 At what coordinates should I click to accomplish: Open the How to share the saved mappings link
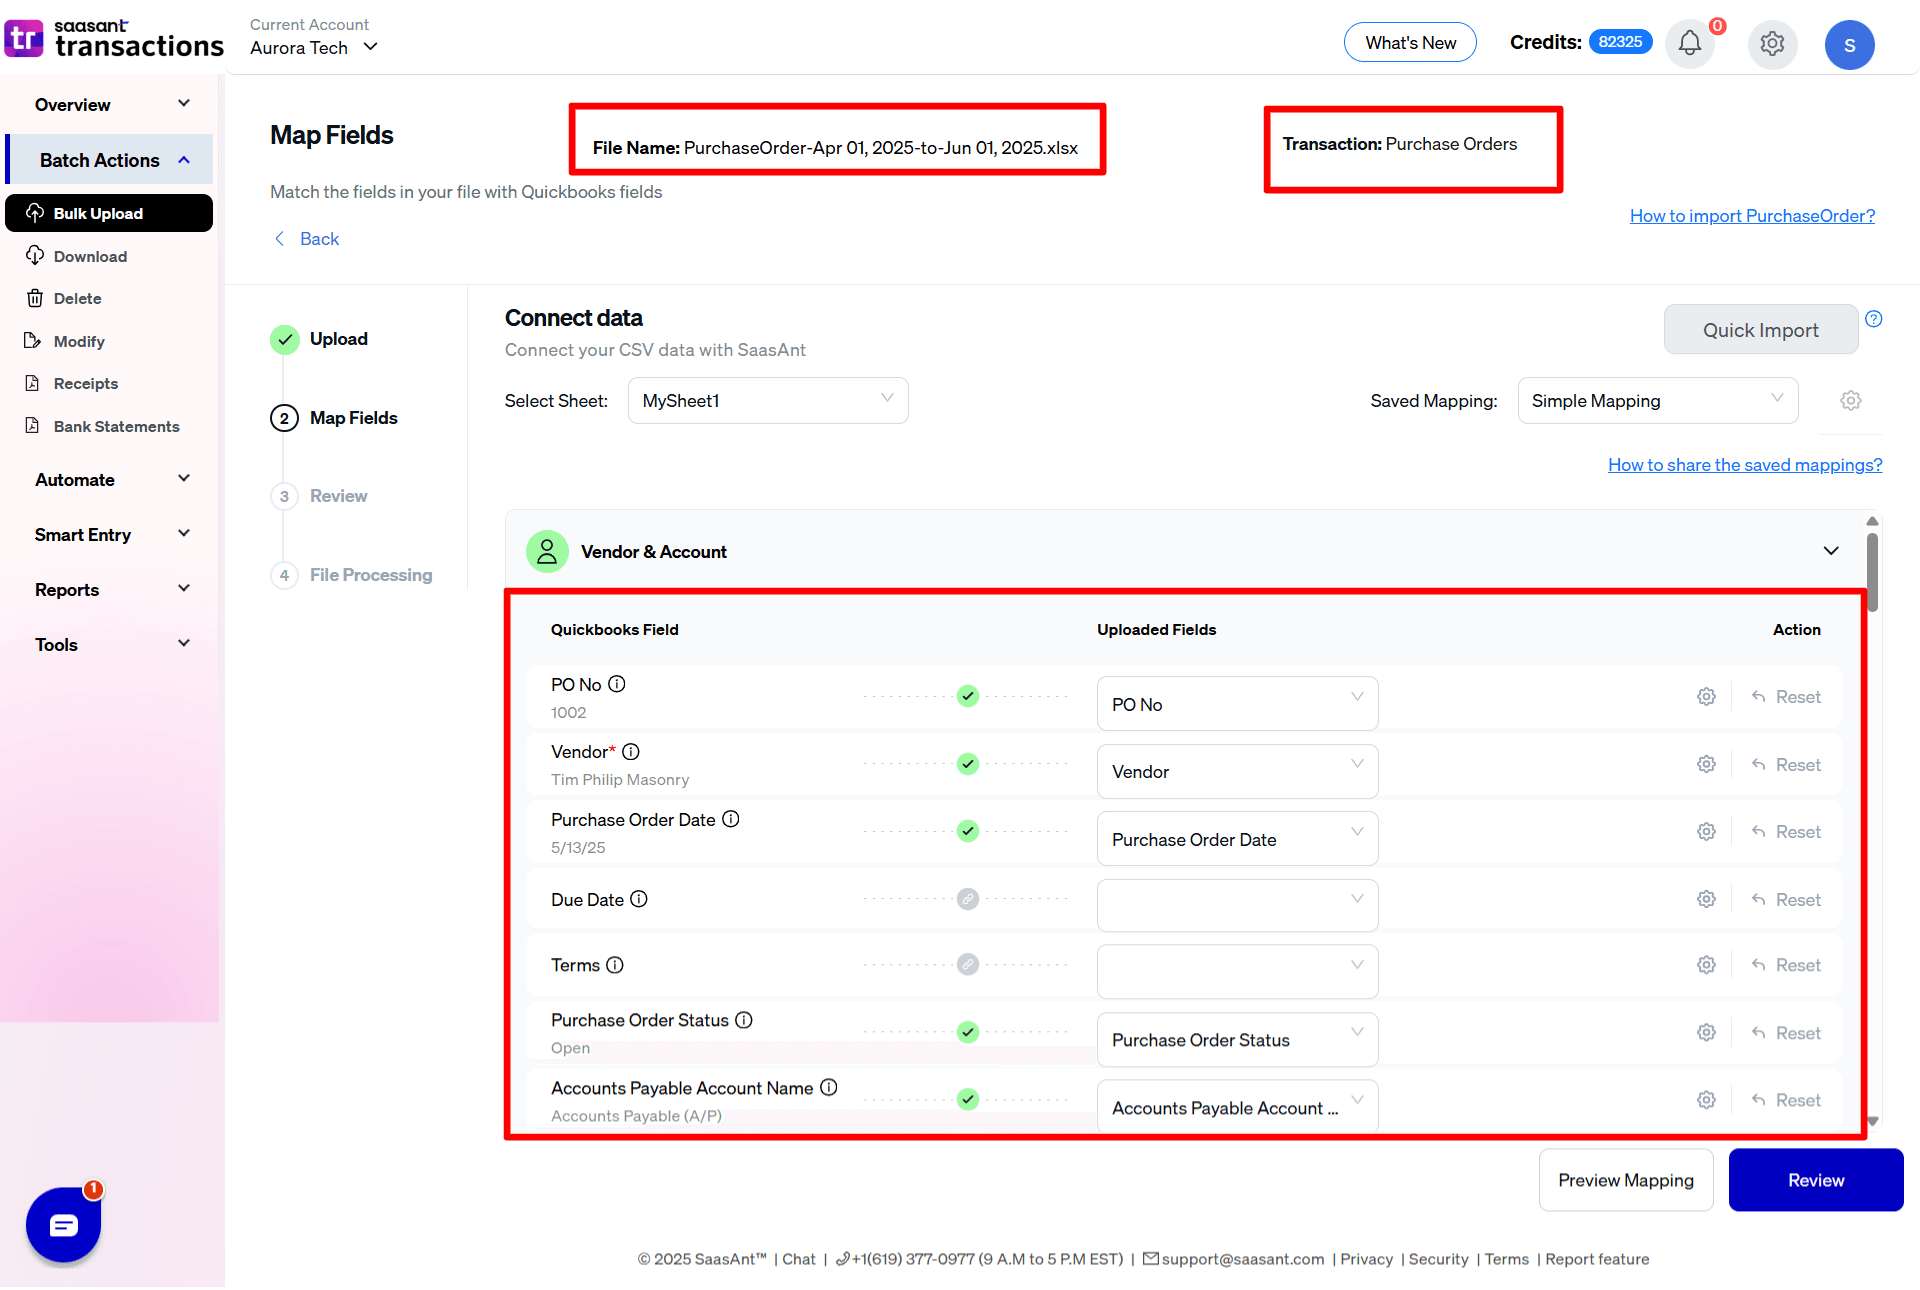(1744, 464)
